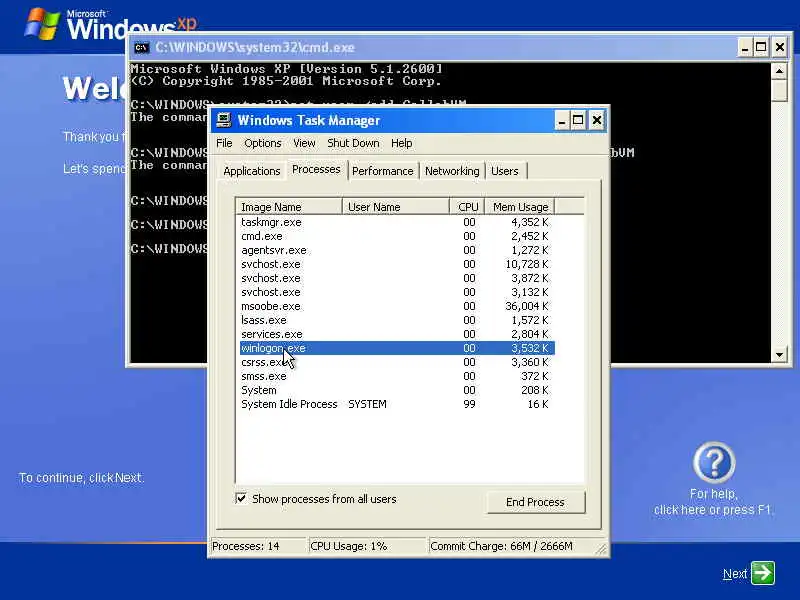Viewport: 800px width, 600px height.
Task: Click the cmd.exe window title bar text
Action: click(x=255, y=47)
